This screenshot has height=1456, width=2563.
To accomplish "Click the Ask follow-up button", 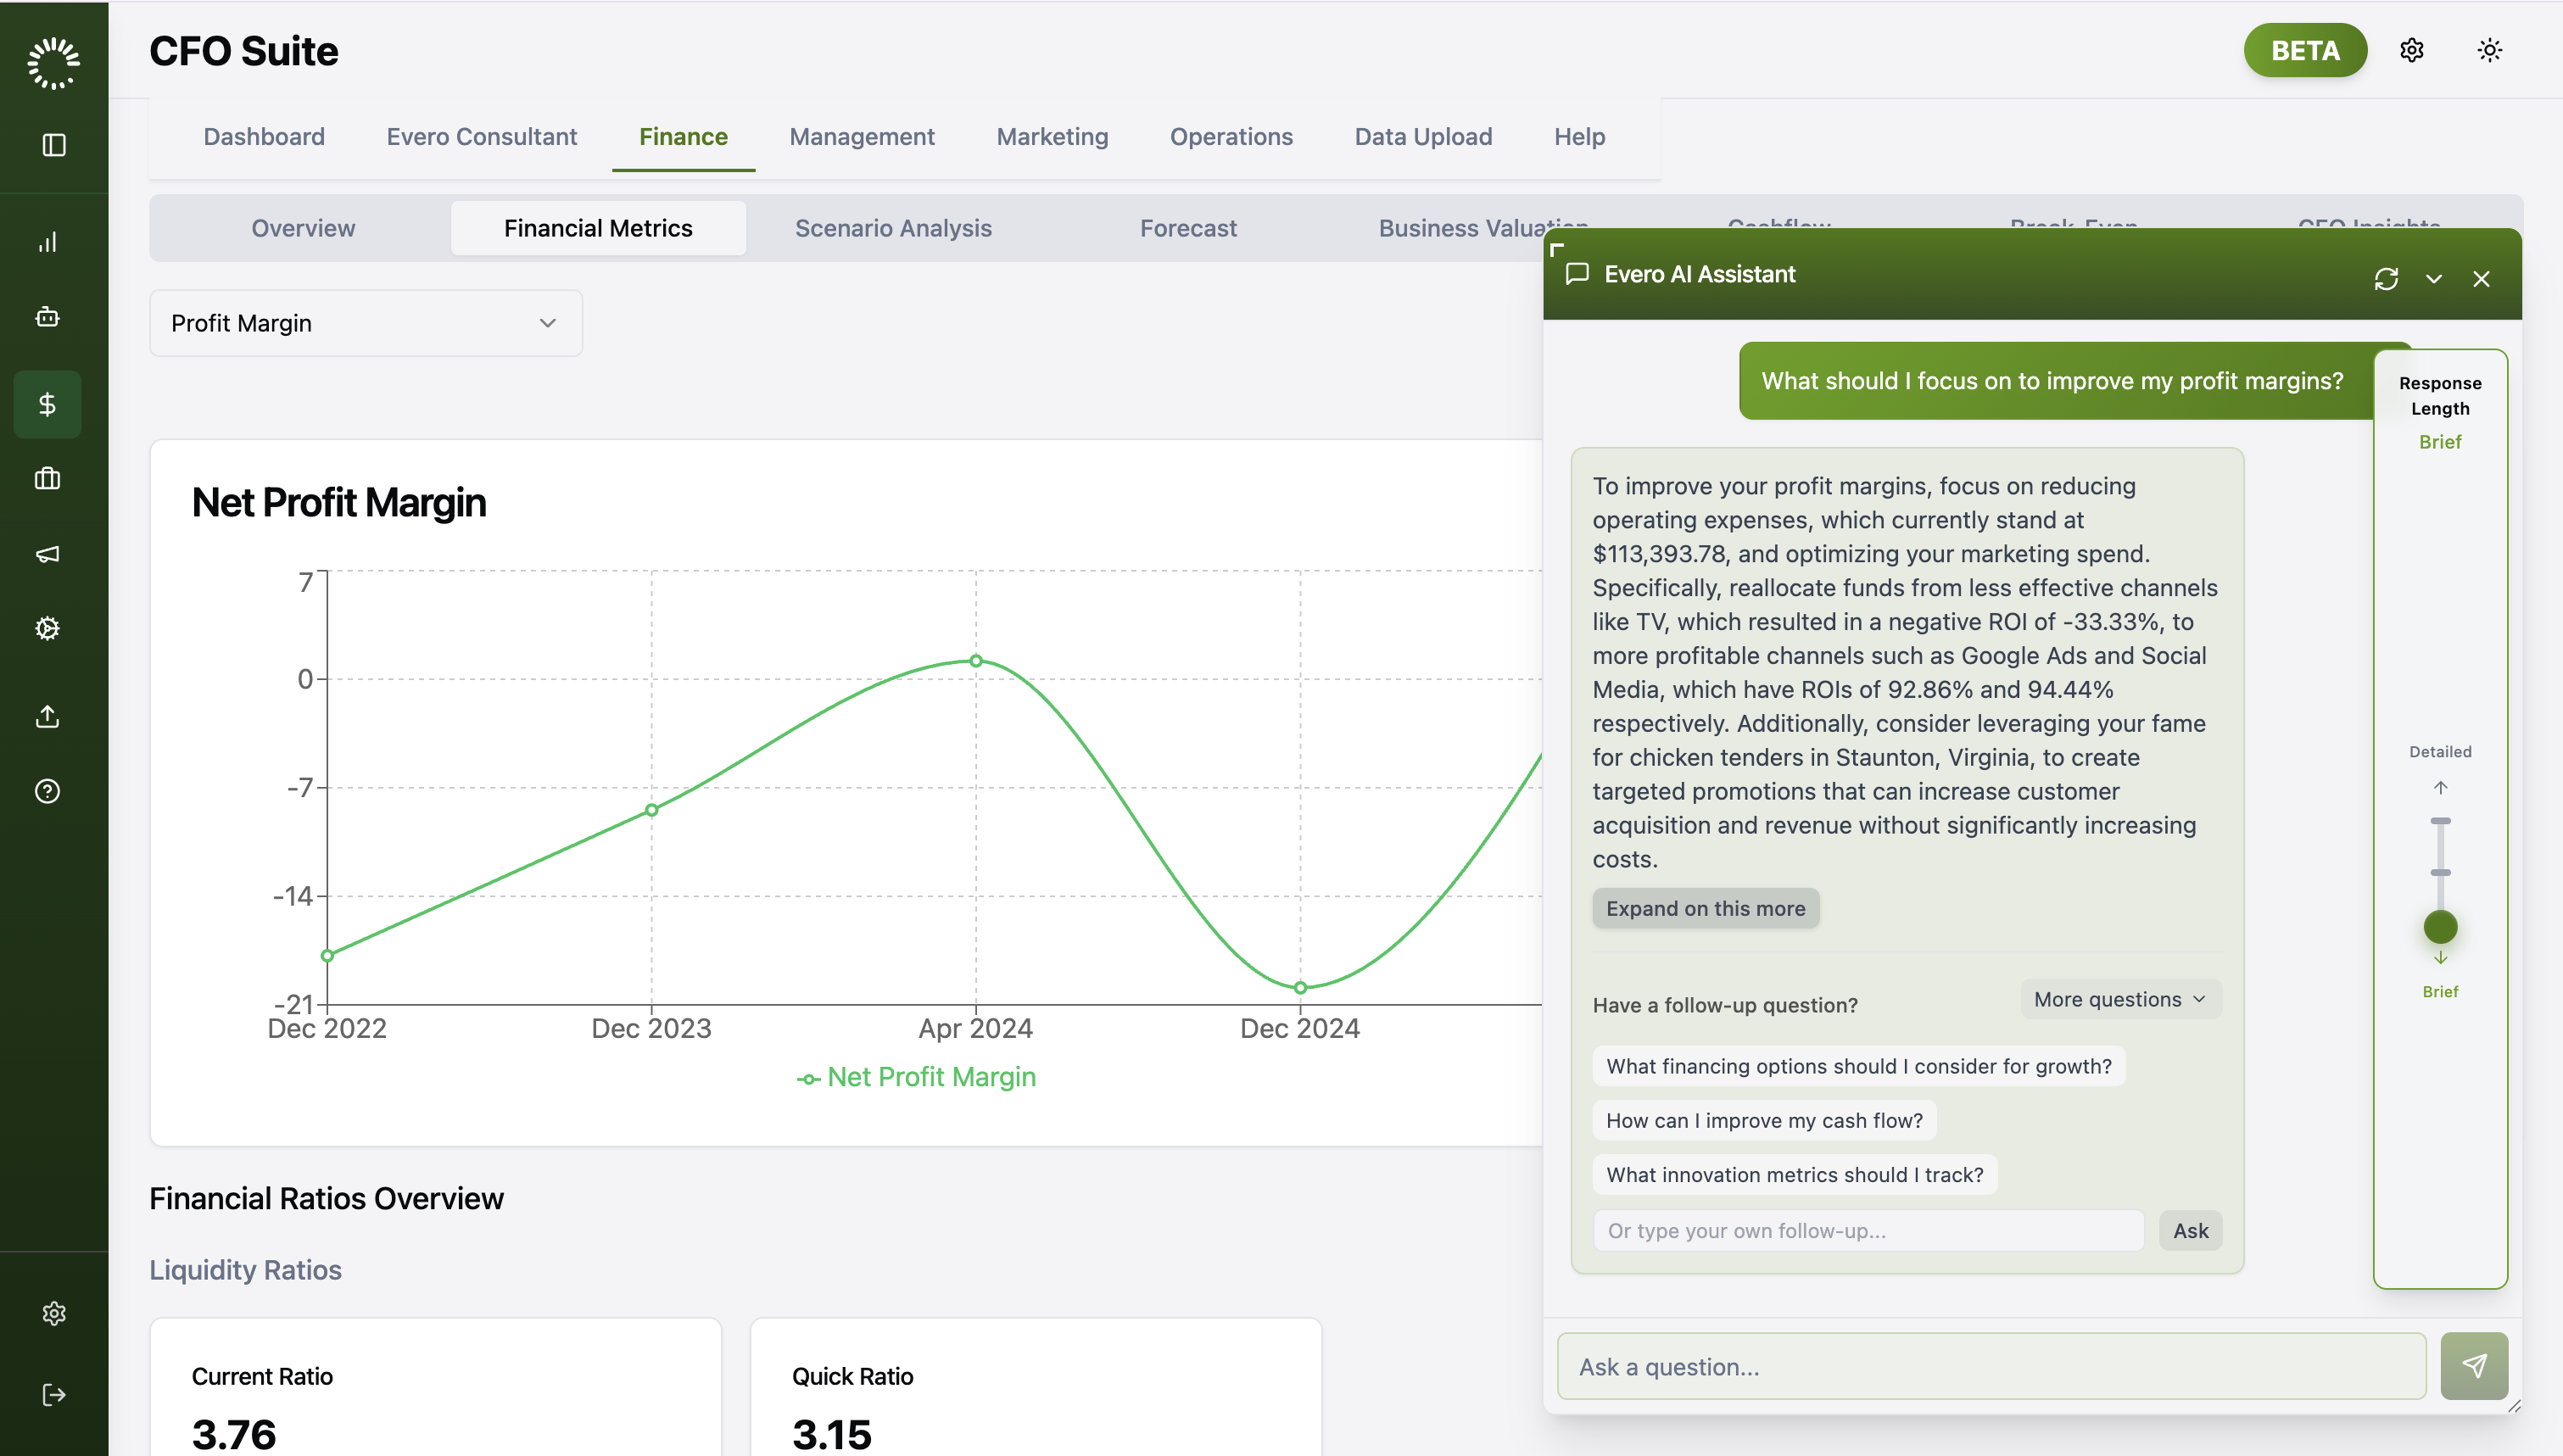I will click(x=2189, y=1230).
